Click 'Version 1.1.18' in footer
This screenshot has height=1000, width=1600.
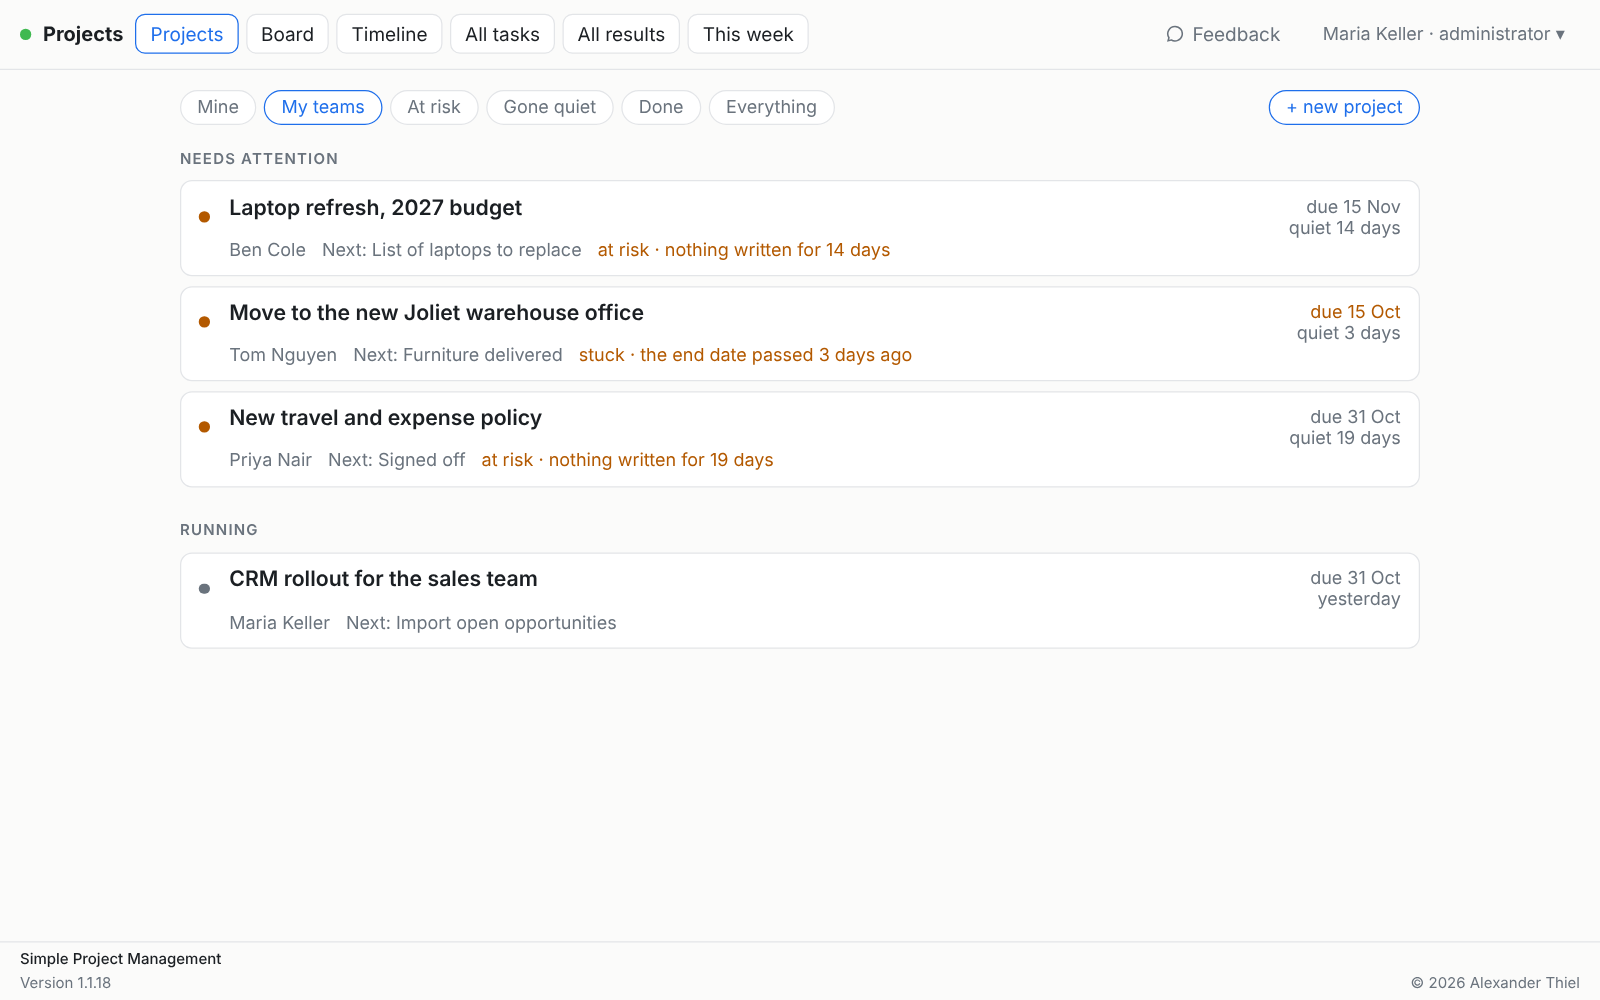coord(66,983)
